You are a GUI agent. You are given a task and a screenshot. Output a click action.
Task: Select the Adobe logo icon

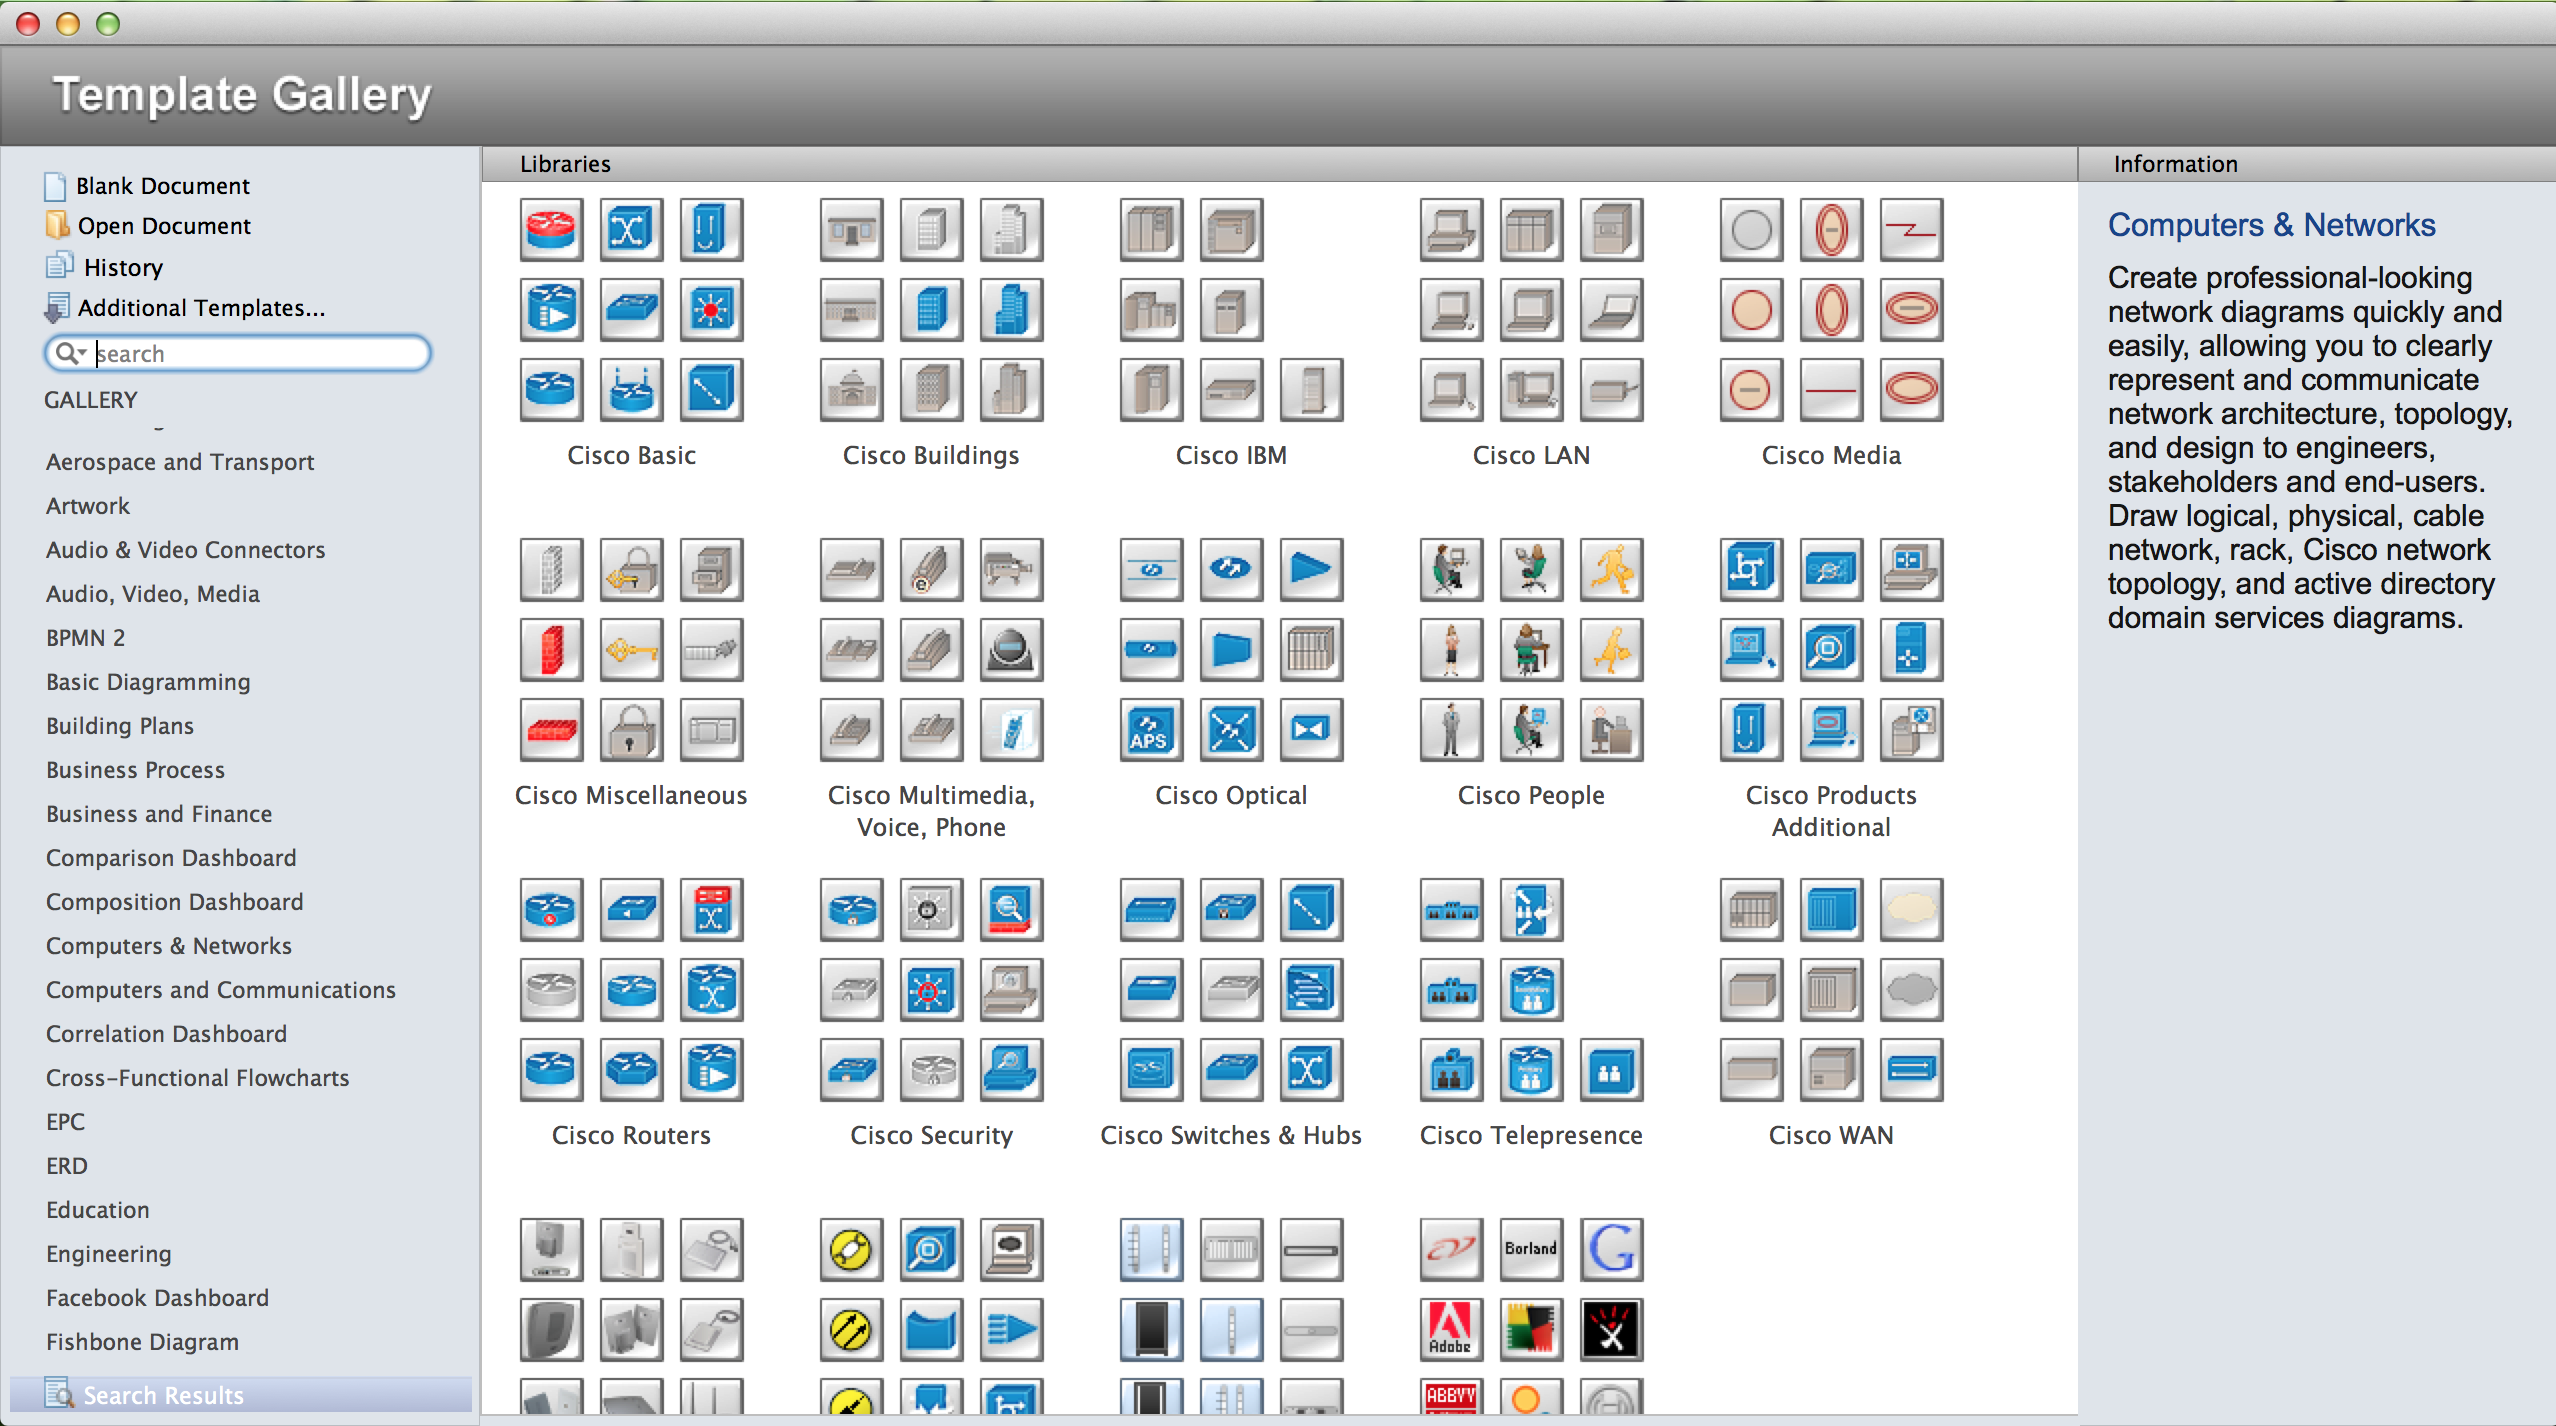tap(1450, 1330)
